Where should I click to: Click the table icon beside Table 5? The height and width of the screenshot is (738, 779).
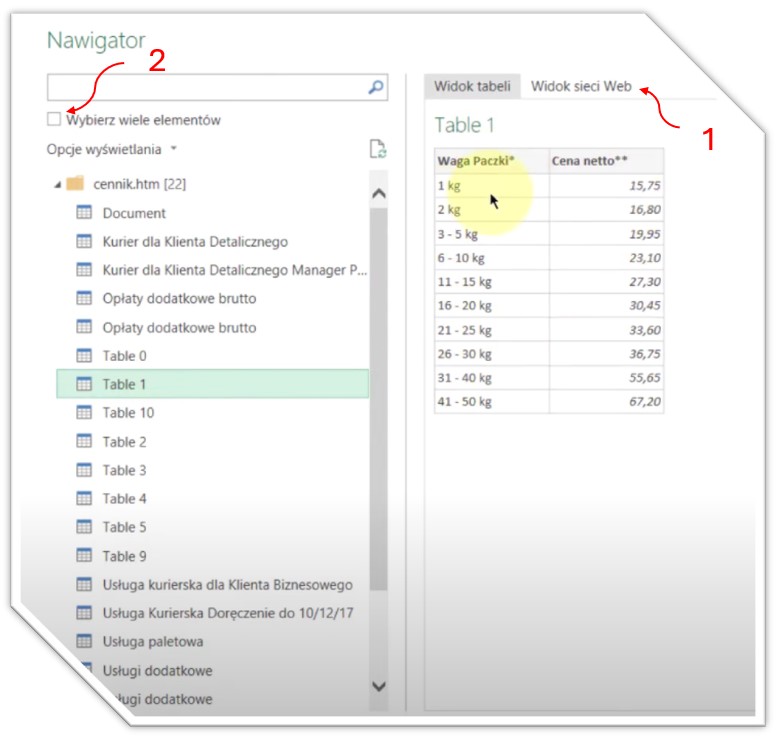[x=84, y=527]
